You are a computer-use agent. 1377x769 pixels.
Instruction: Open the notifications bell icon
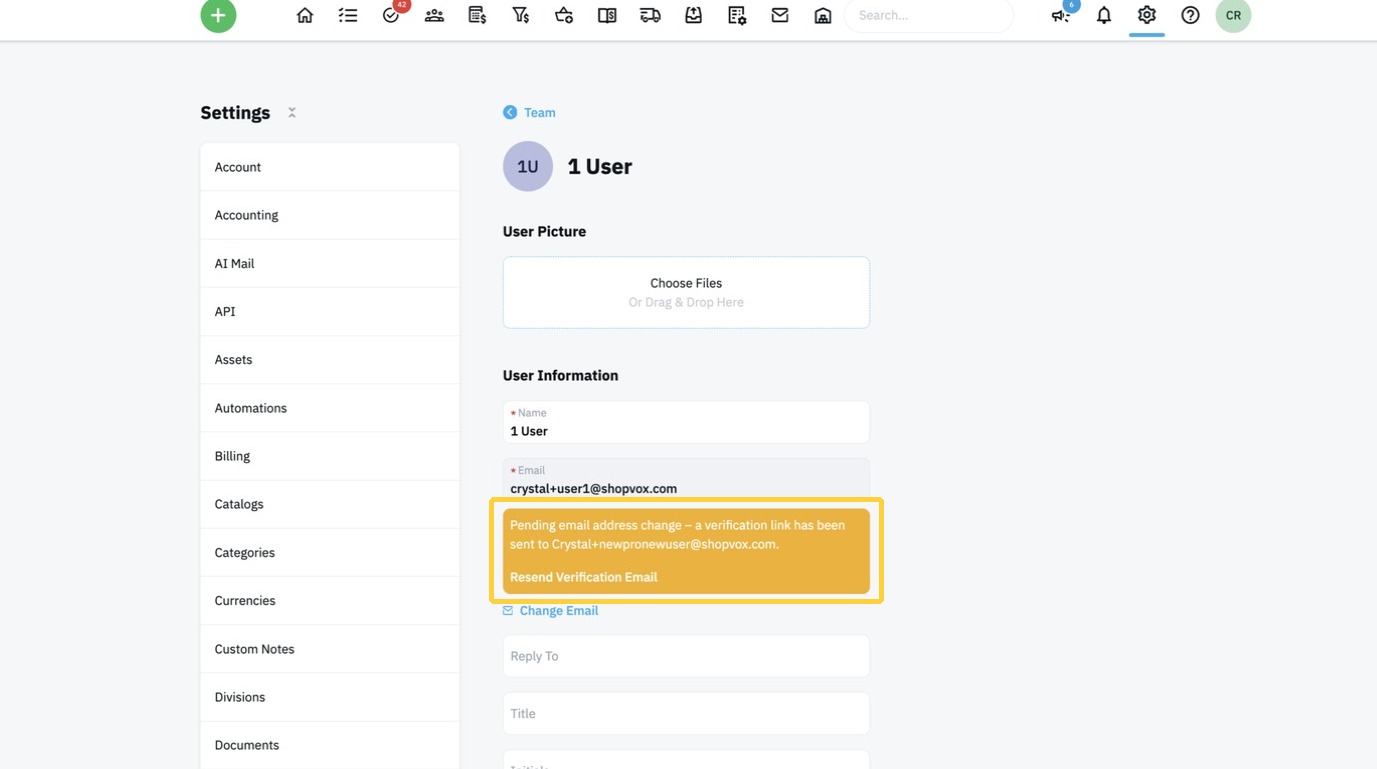(x=1104, y=15)
